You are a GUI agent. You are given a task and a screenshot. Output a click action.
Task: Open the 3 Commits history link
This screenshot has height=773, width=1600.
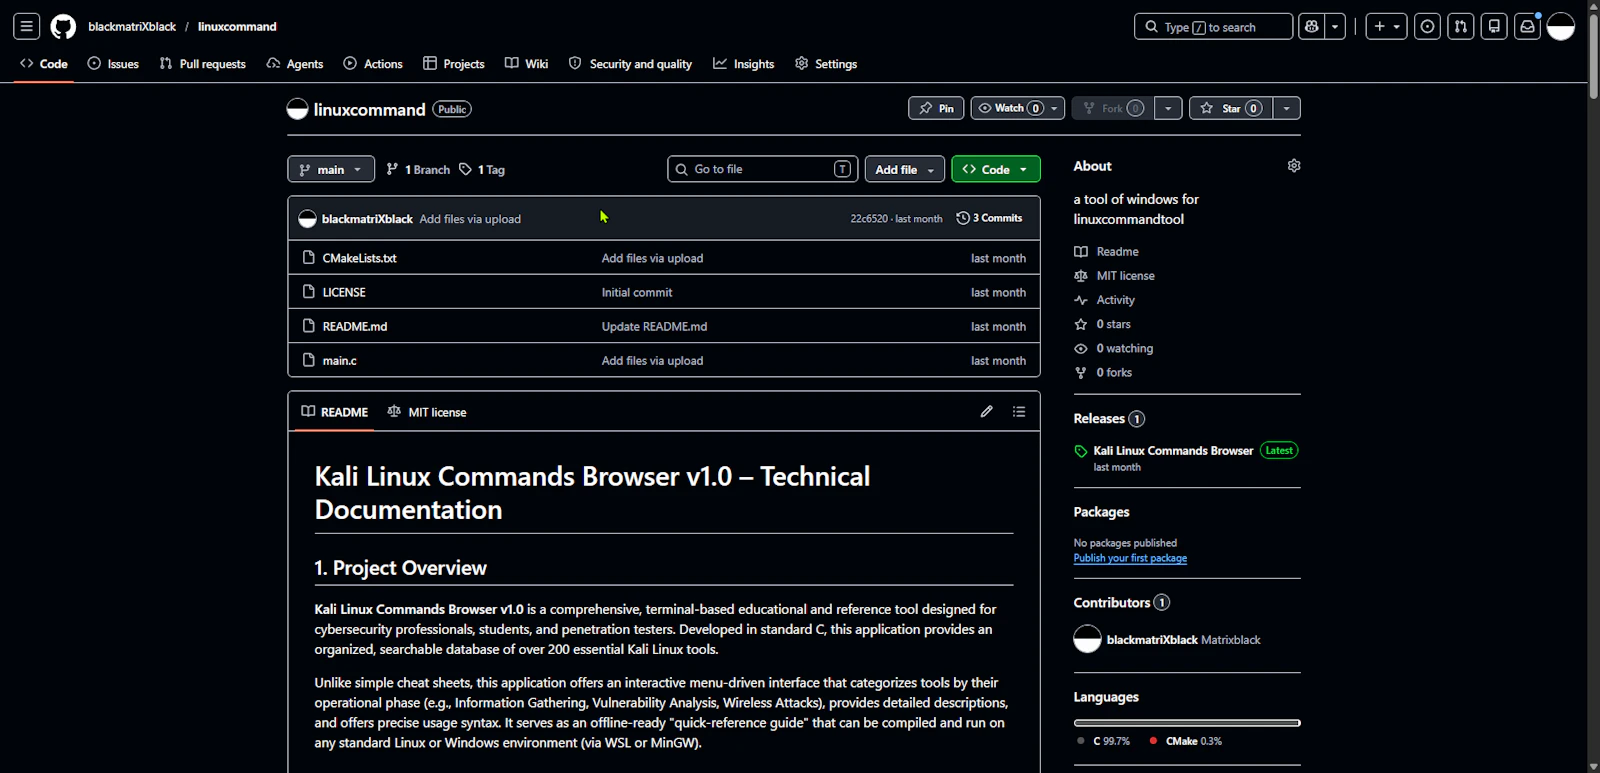(989, 218)
